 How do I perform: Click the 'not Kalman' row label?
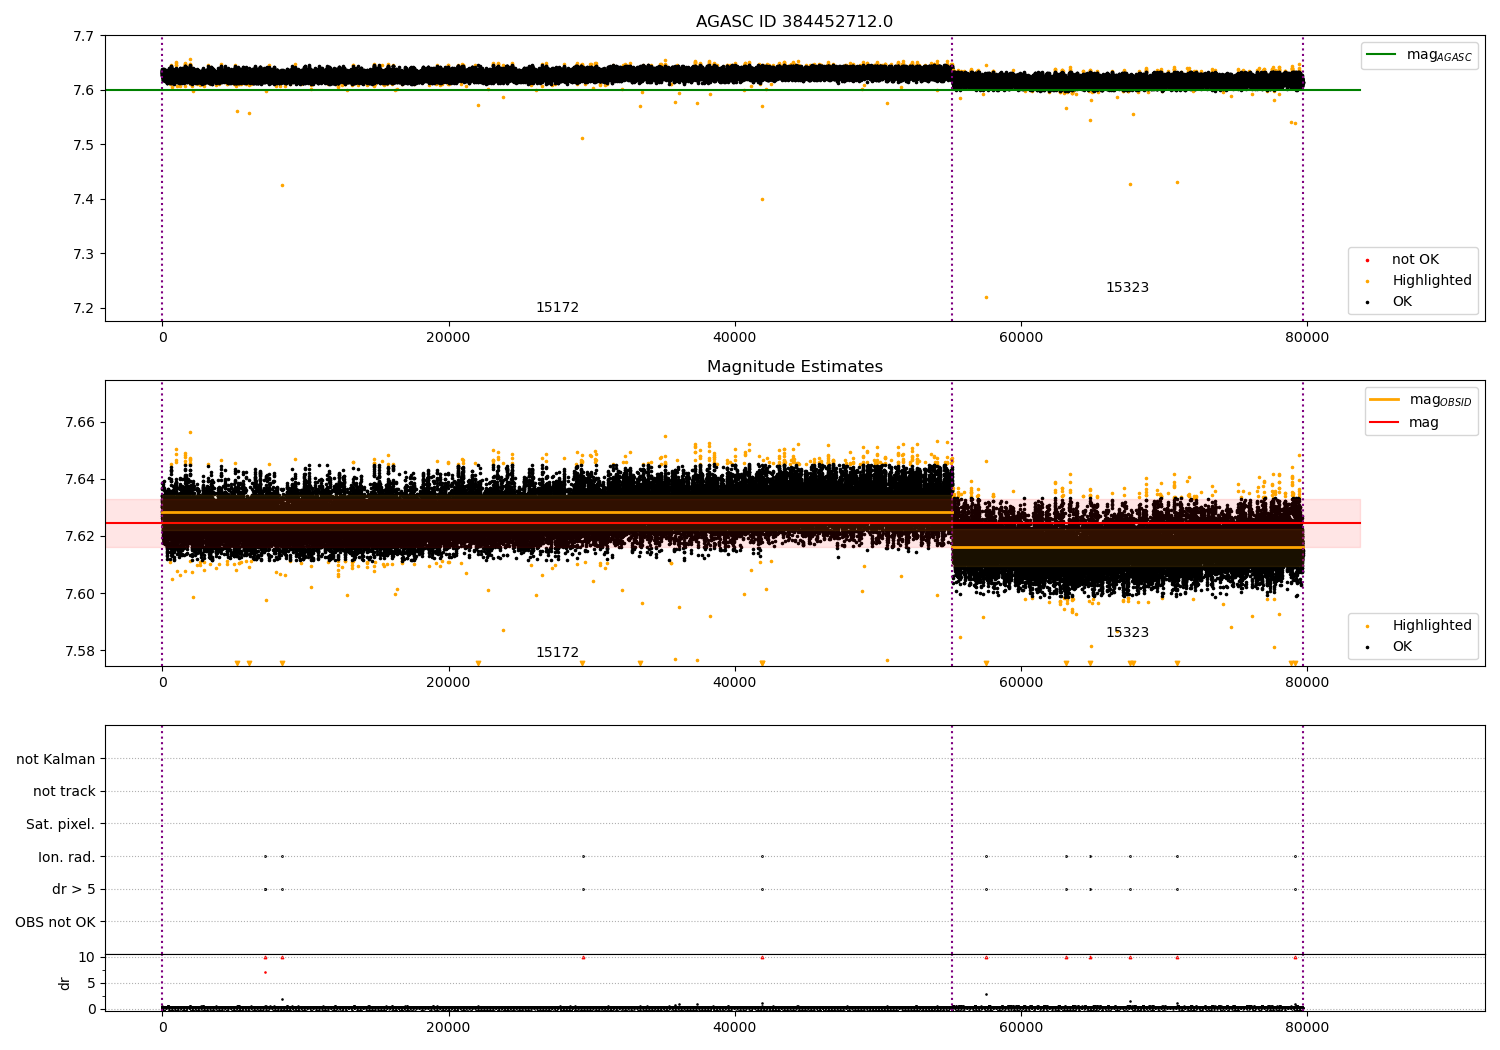click(56, 759)
